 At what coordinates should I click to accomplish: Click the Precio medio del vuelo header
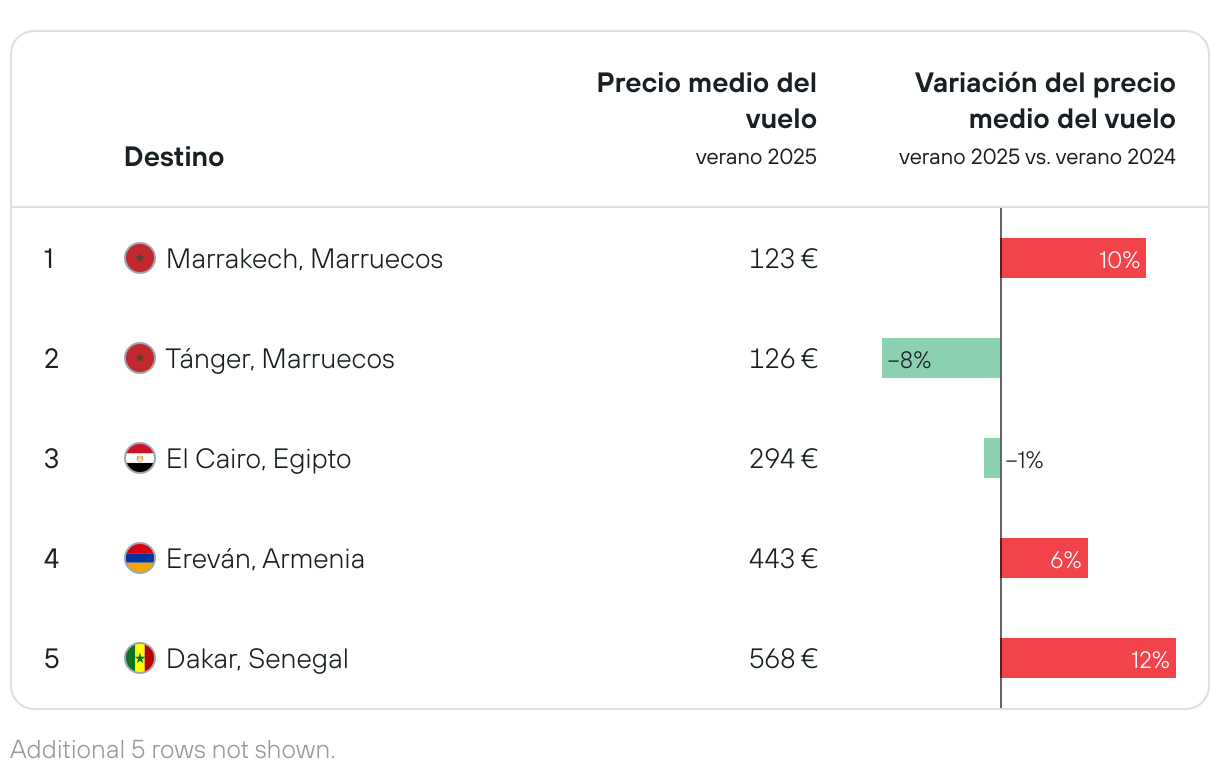707,101
